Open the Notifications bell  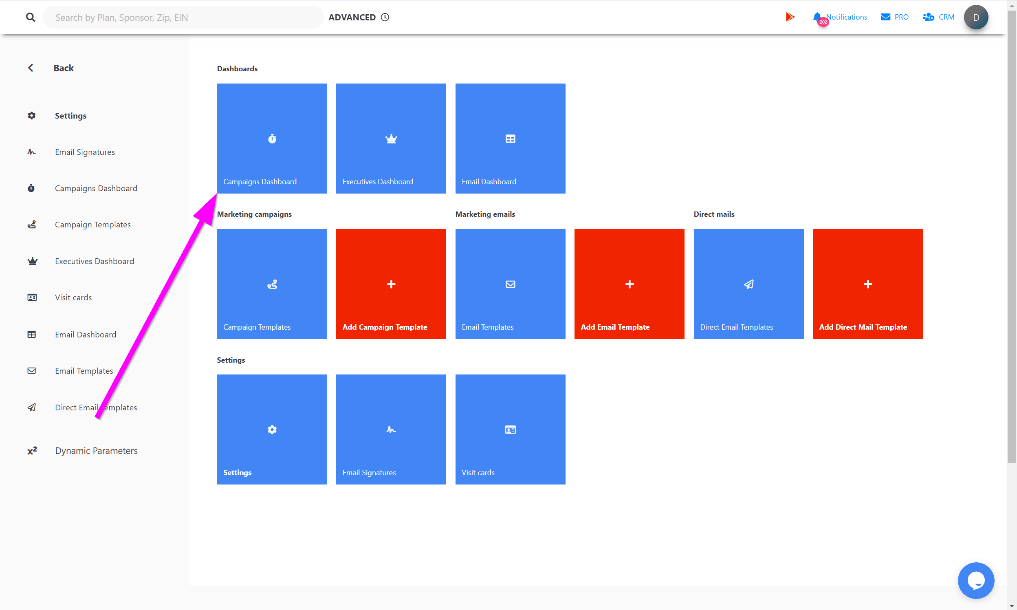pos(819,17)
